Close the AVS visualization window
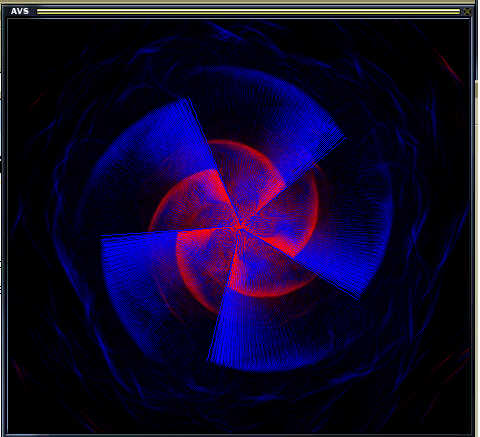The height and width of the screenshot is (437, 480). pyautogui.click(x=467, y=12)
